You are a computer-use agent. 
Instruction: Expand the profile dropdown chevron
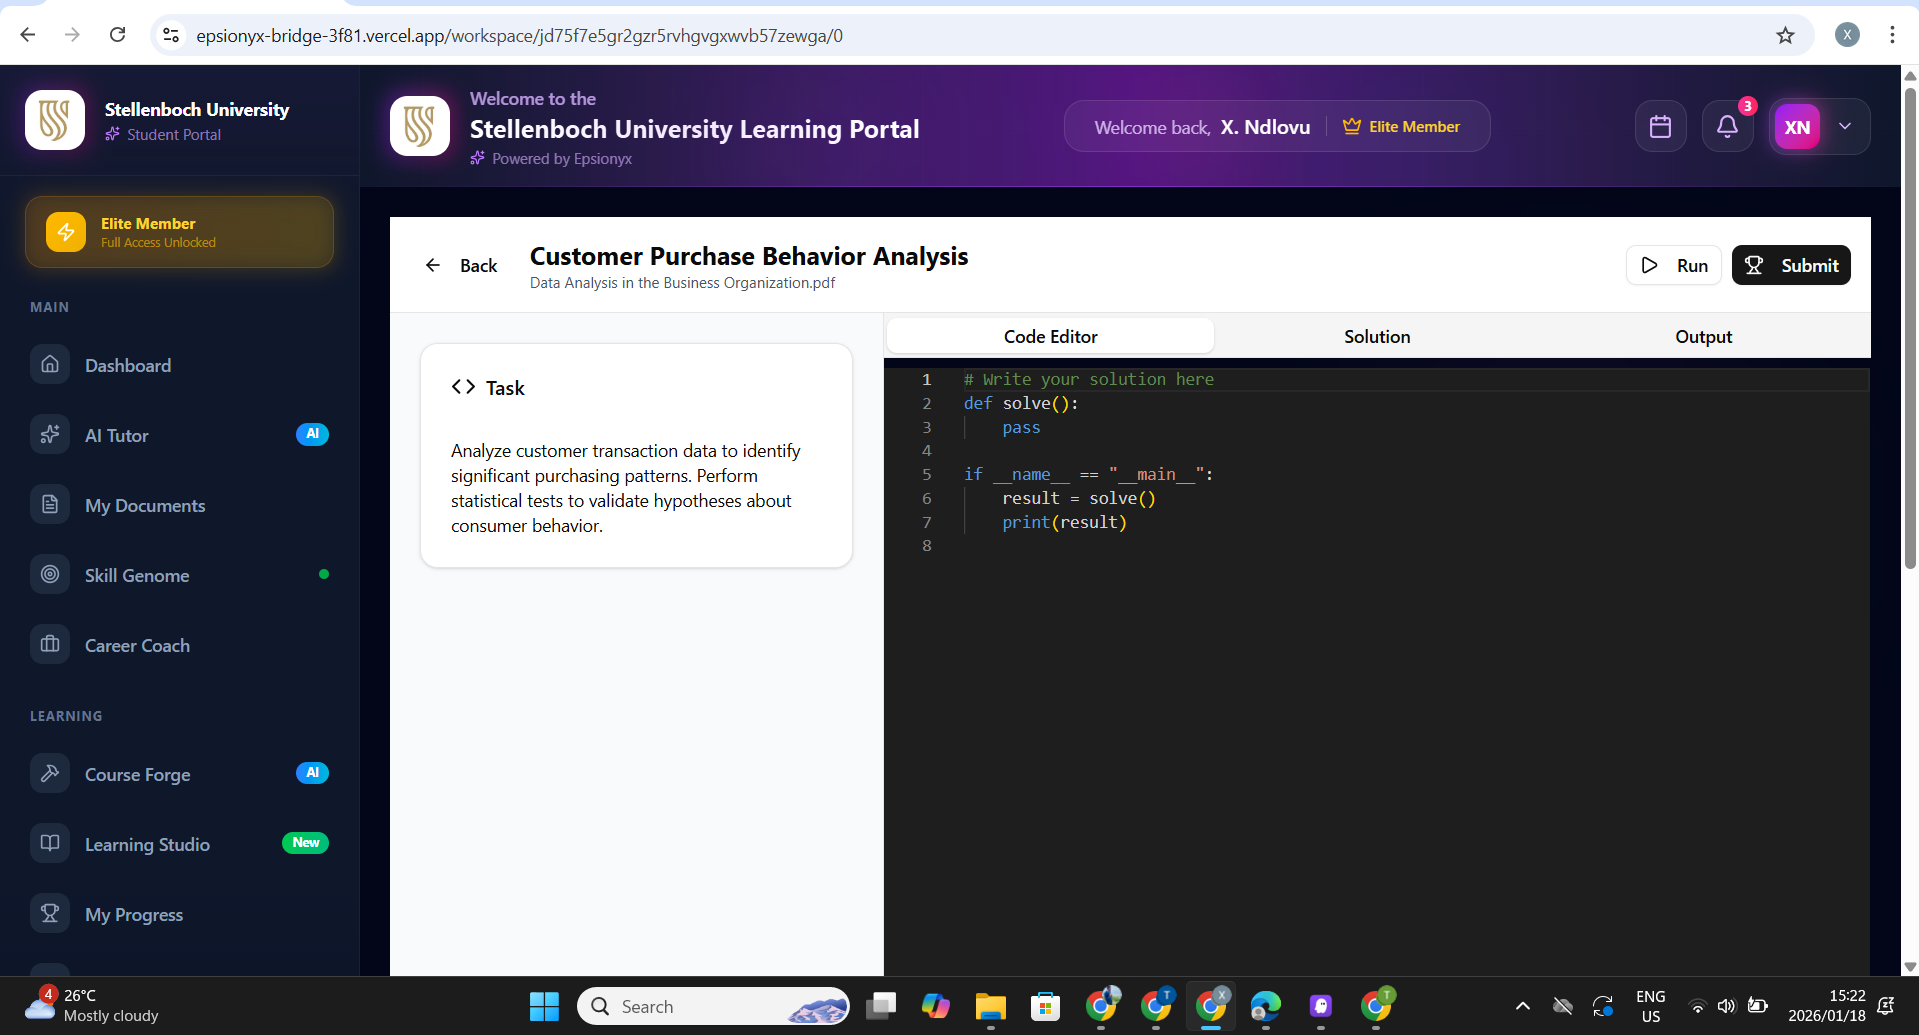[x=1845, y=127]
